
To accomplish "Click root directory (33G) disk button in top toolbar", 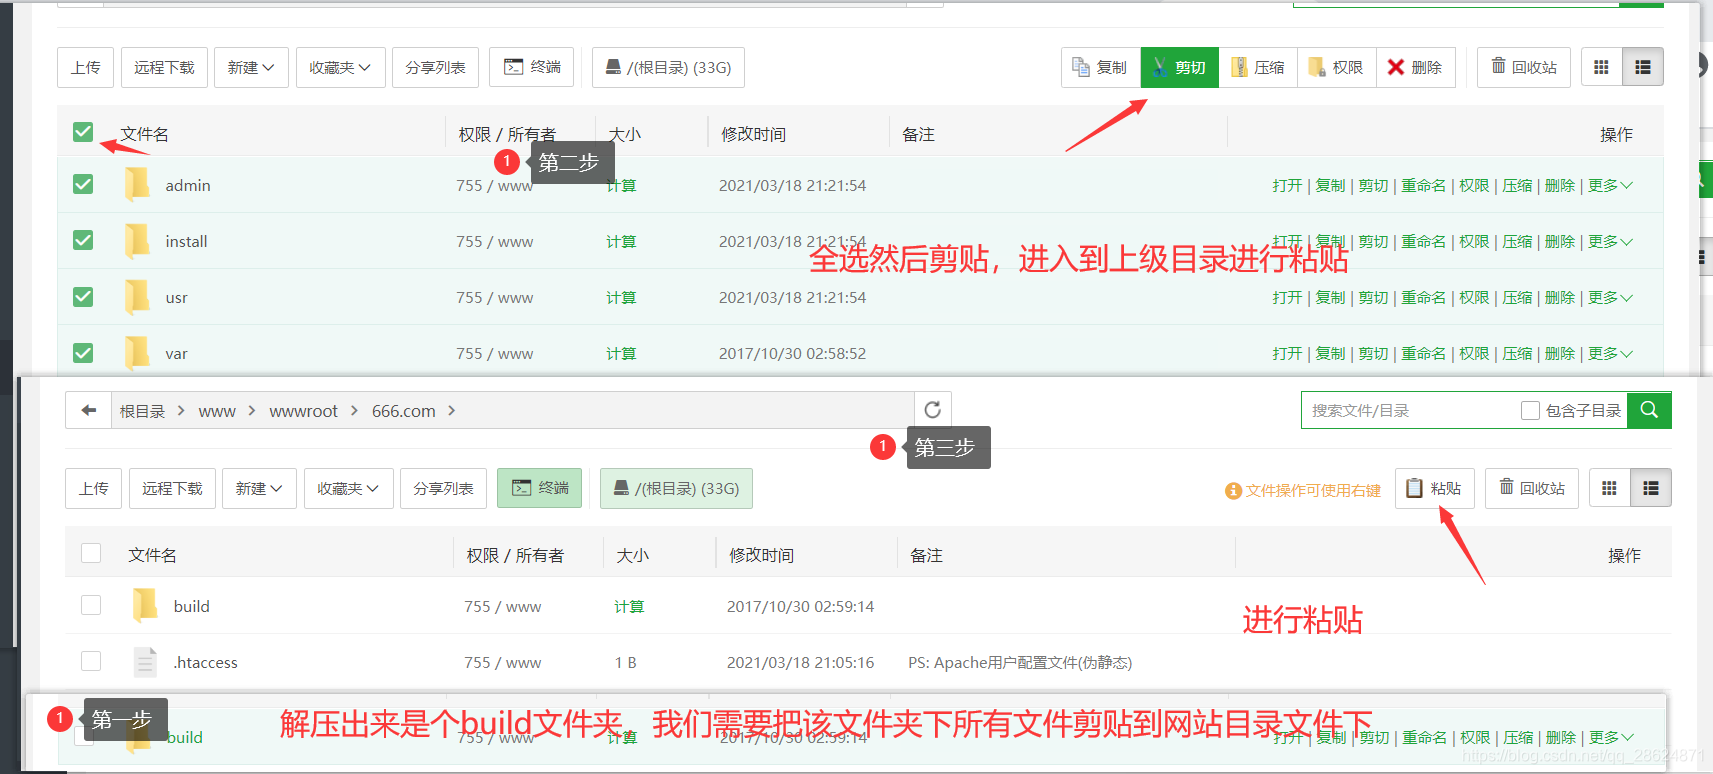I will point(668,67).
